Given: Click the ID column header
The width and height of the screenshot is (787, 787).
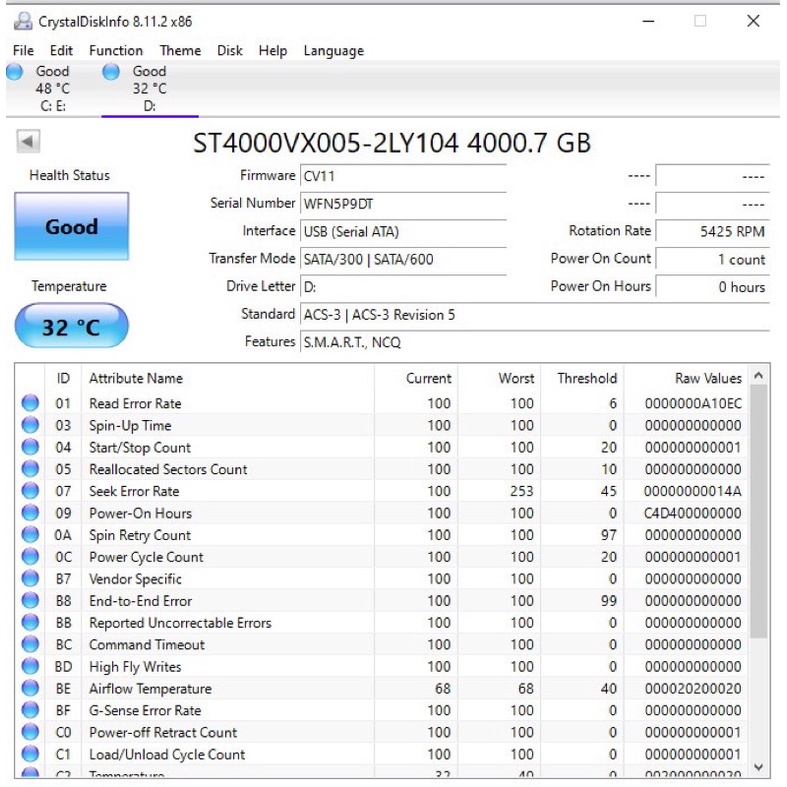Looking at the screenshot, I should [x=63, y=378].
